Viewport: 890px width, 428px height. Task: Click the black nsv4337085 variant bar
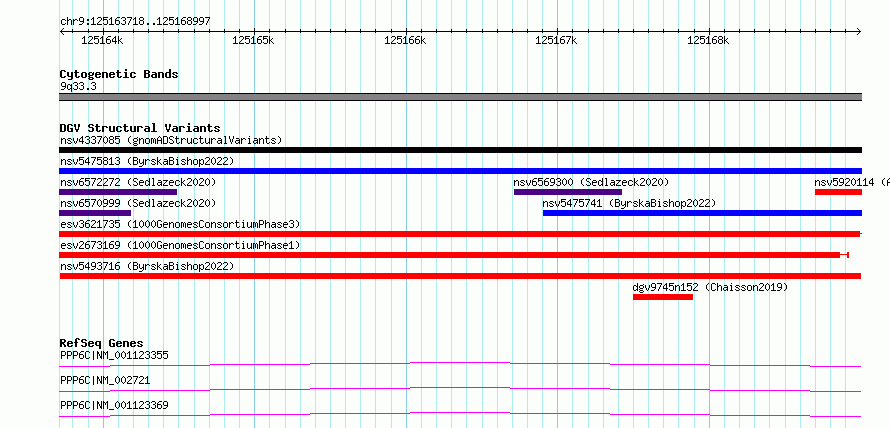pyautogui.click(x=460, y=150)
